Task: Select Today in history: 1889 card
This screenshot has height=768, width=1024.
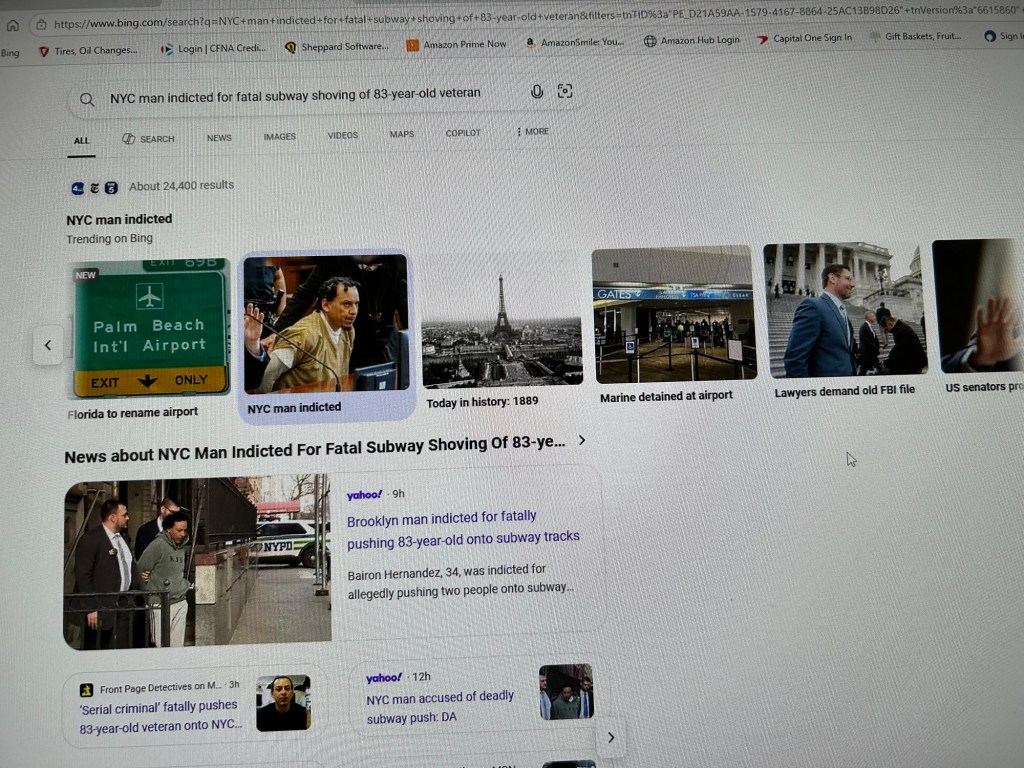Action: [501, 330]
